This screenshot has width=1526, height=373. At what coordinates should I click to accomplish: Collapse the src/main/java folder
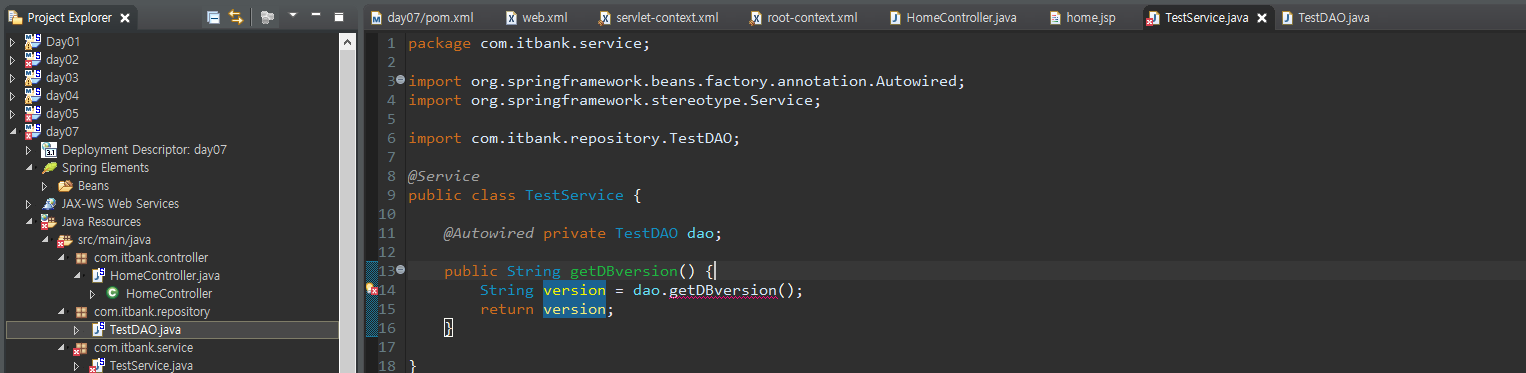pos(45,240)
